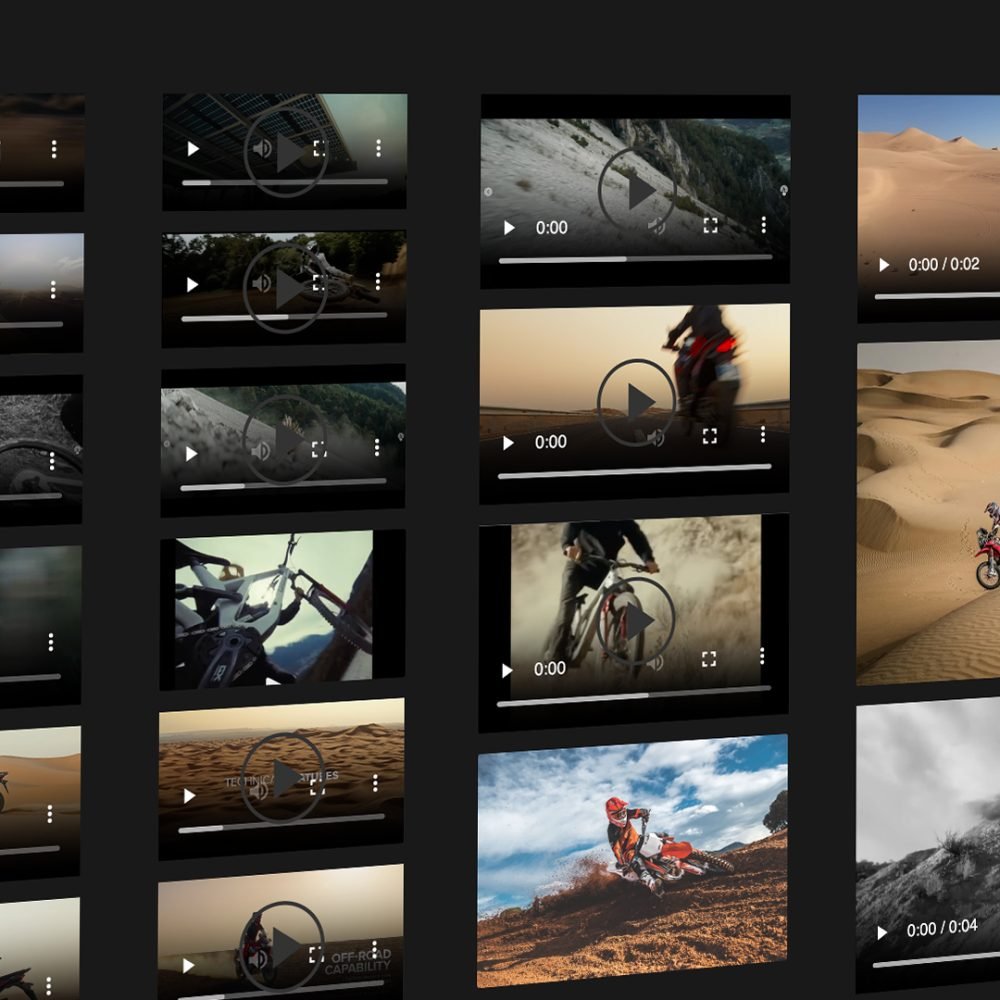The width and height of the screenshot is (1000, 1000).
Task: Click the bike frame close-up video thumbnail
Action: (x=273, y=607)
